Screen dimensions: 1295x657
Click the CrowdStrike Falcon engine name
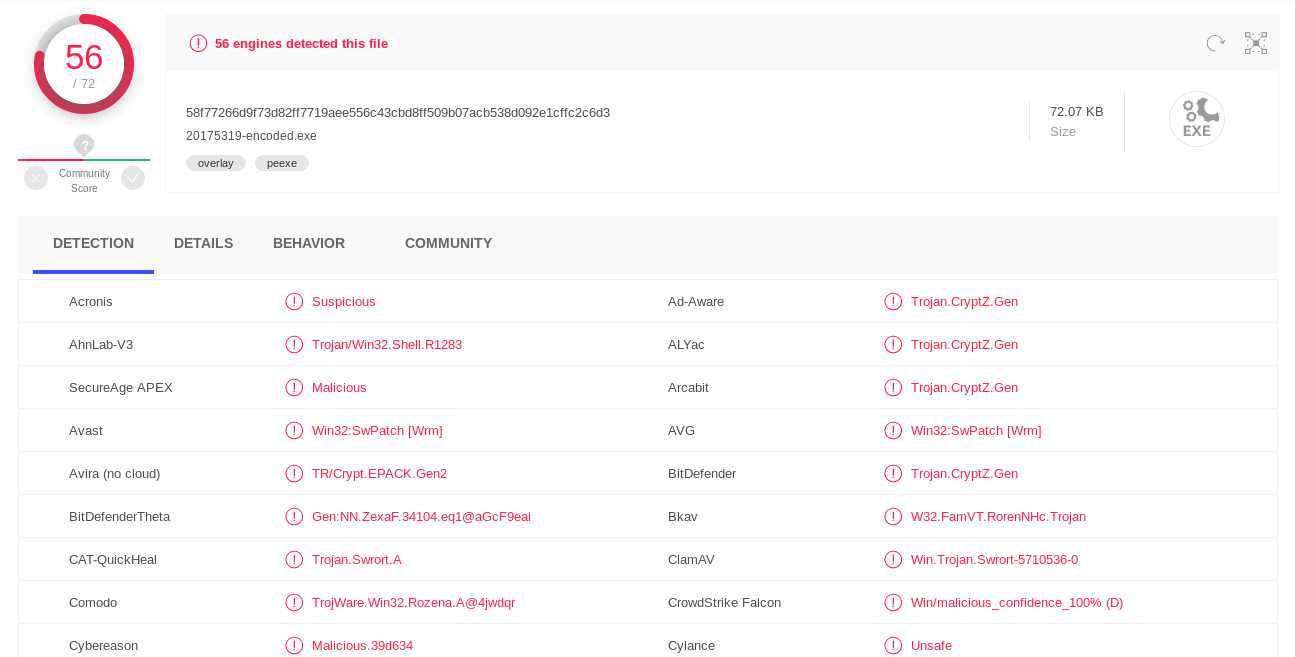[724, 602]
